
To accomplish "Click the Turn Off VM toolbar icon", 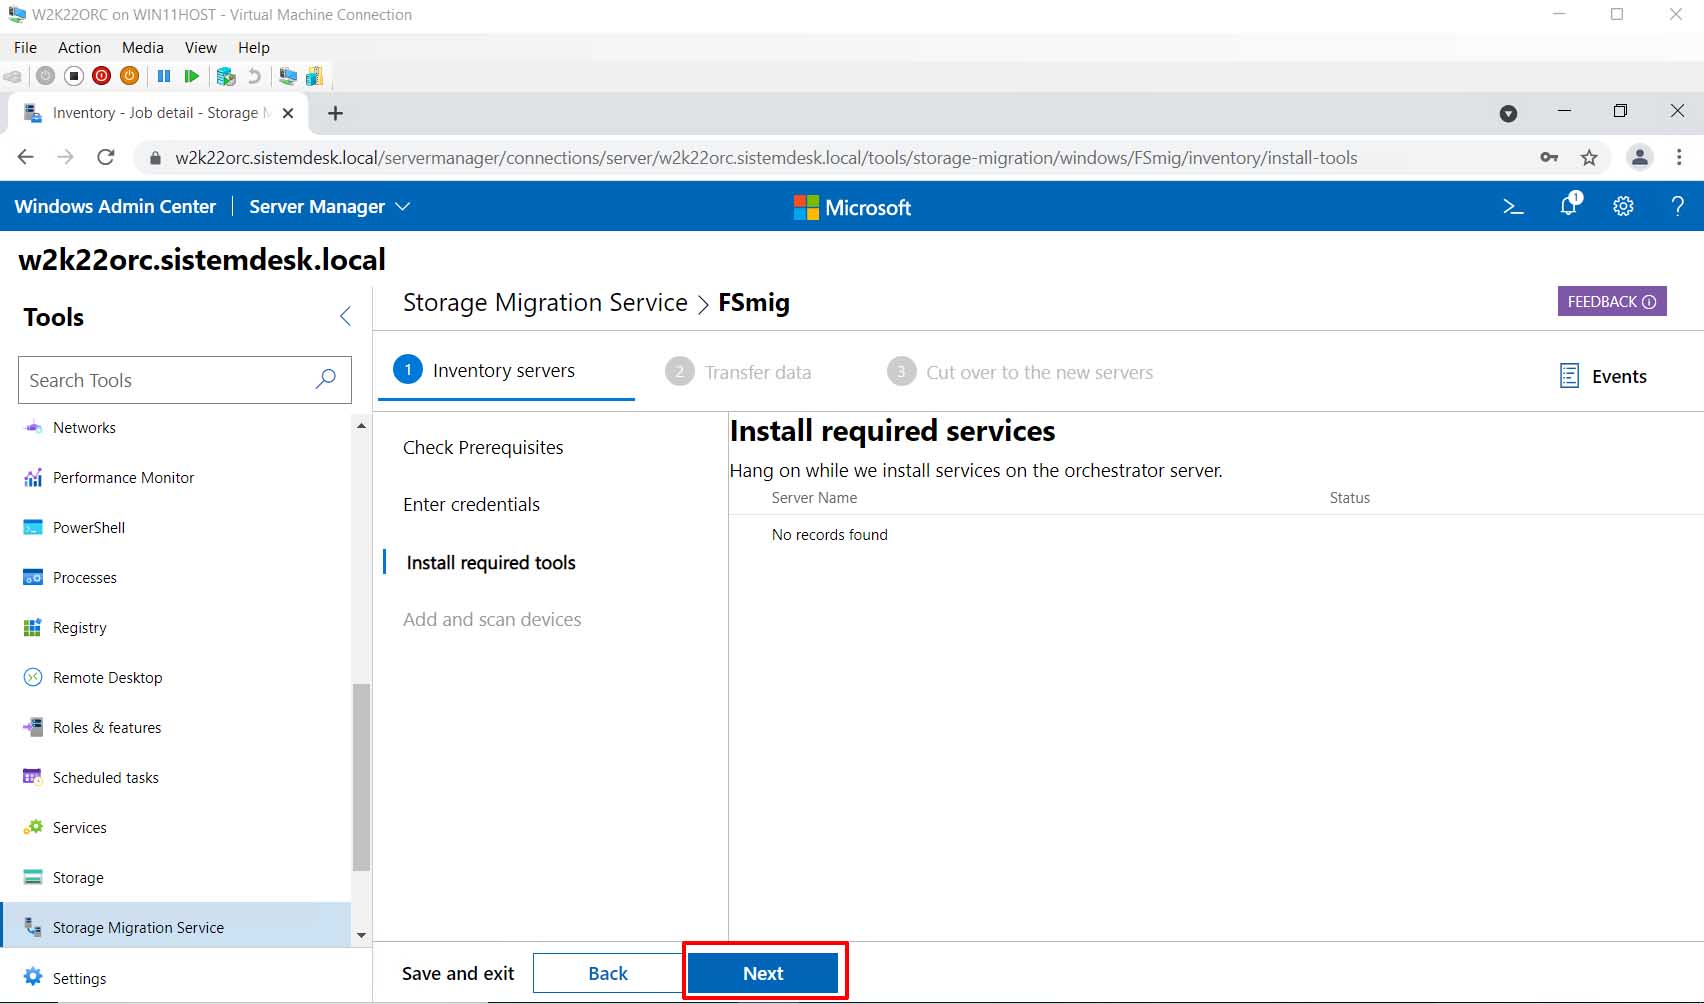I will tap(73, 76).
